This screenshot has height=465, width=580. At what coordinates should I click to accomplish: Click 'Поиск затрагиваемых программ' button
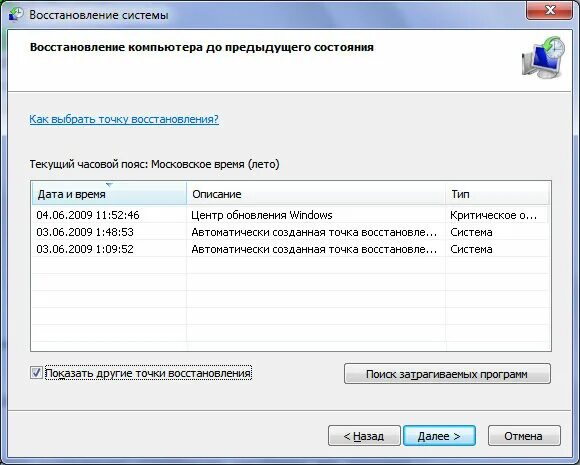click(x=447, y=374)
